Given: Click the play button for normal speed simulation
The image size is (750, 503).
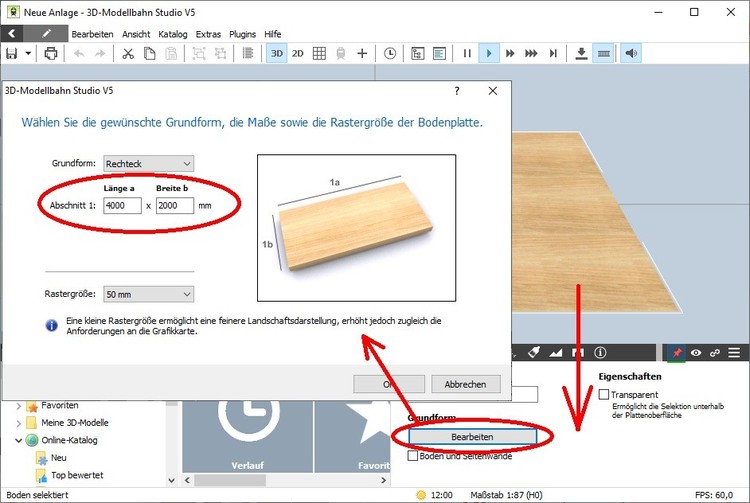Looking at the screenshot, I should 489,54.
